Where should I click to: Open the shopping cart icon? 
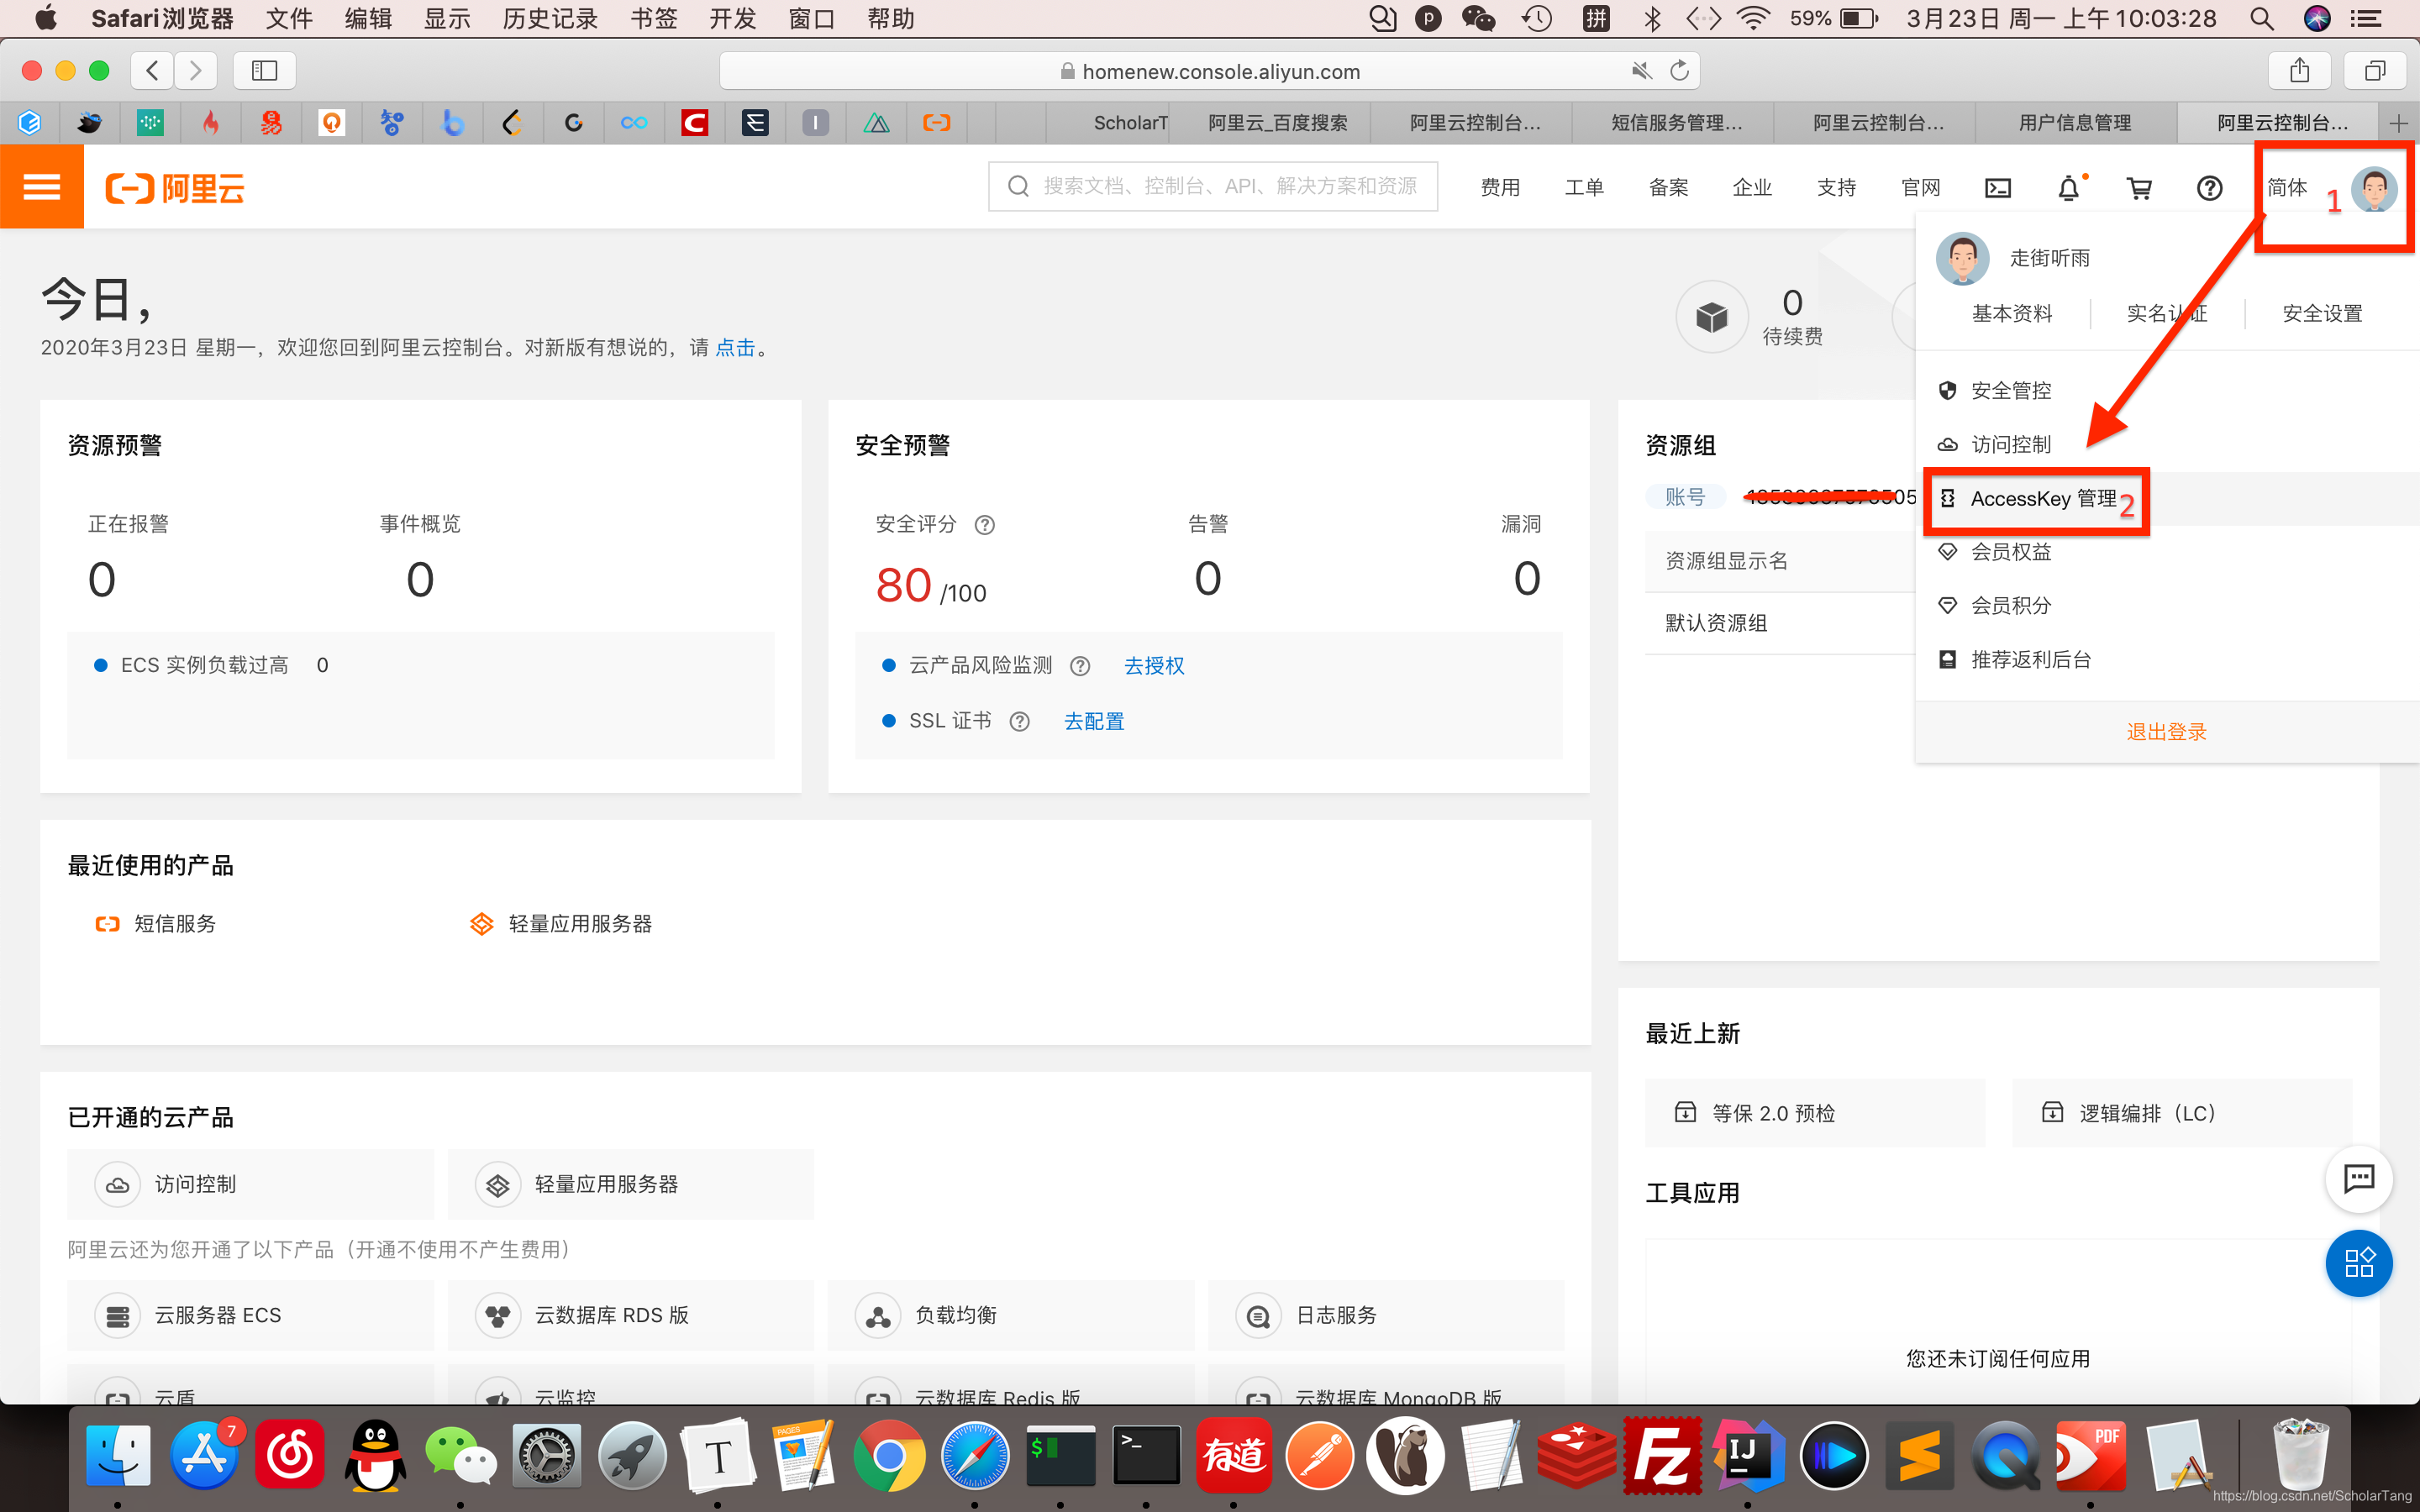click(2139, 188)
